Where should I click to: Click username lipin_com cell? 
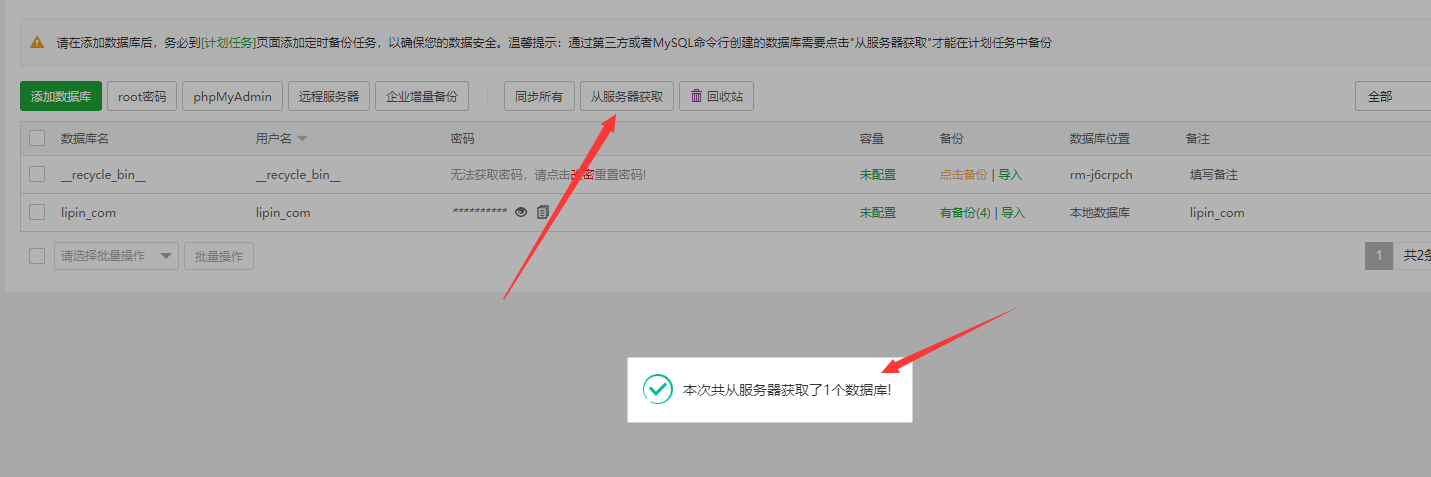[x=283, y=213]
